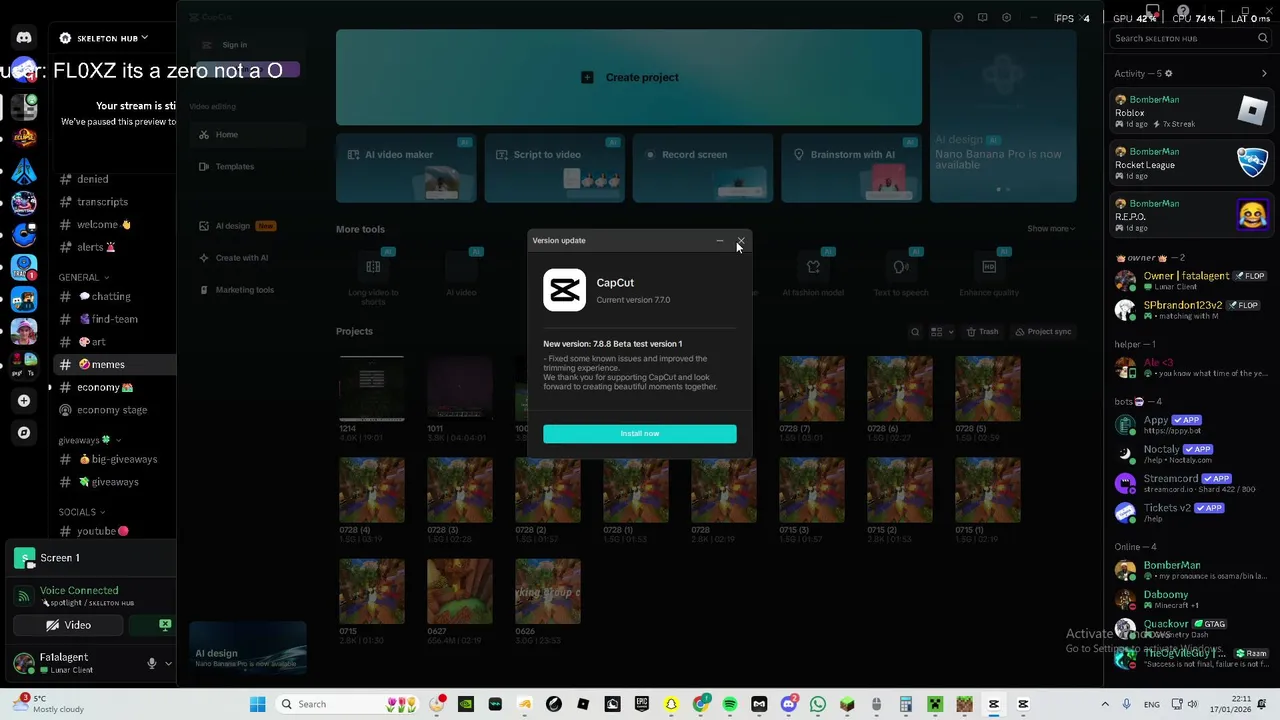Mute the microphone in Discord user panel
Screen dimensions: 1280x720
pyautogui.click(x=152, y=663)
